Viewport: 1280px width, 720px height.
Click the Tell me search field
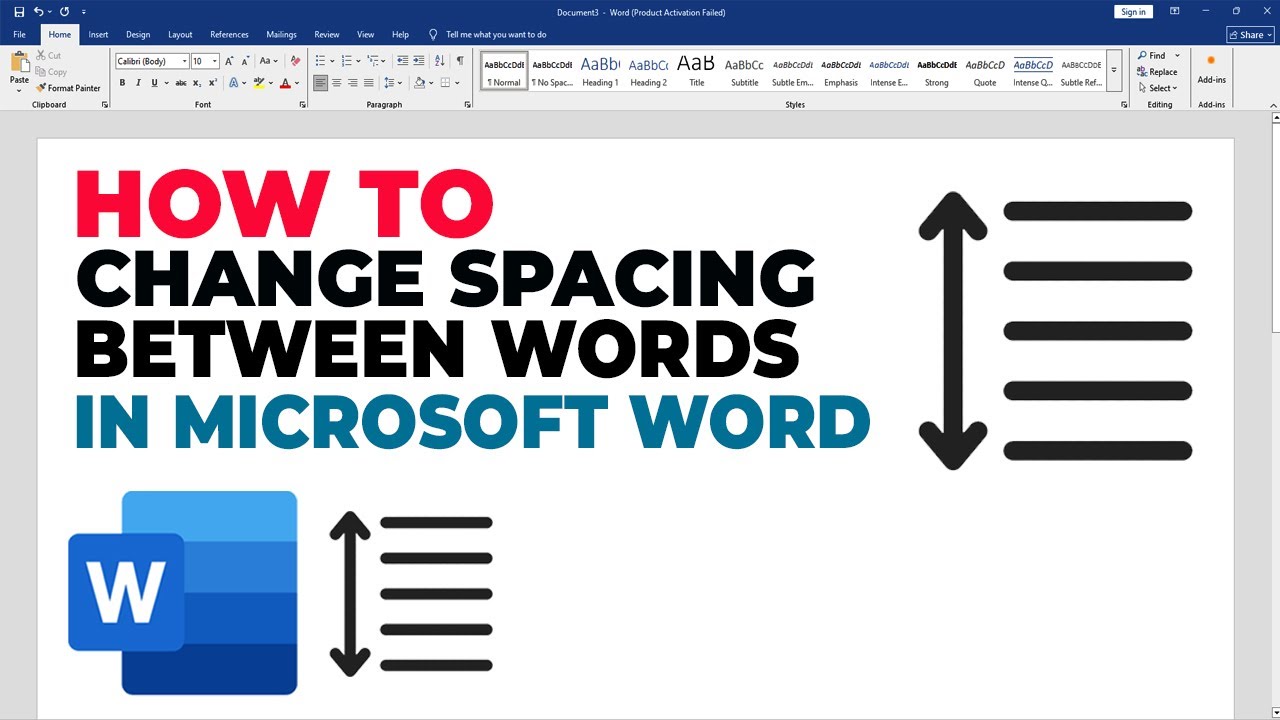pos(496,34)
